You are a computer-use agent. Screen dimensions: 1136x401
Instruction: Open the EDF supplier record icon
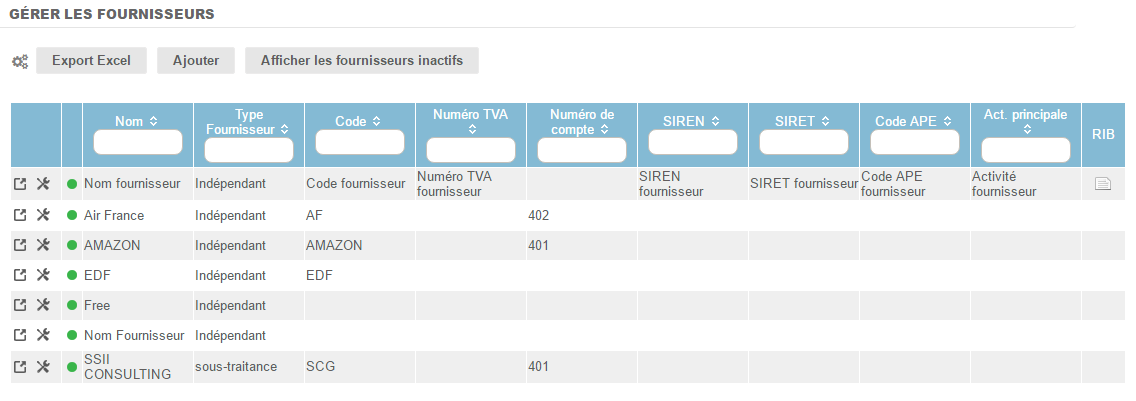(x=21, y=275)
